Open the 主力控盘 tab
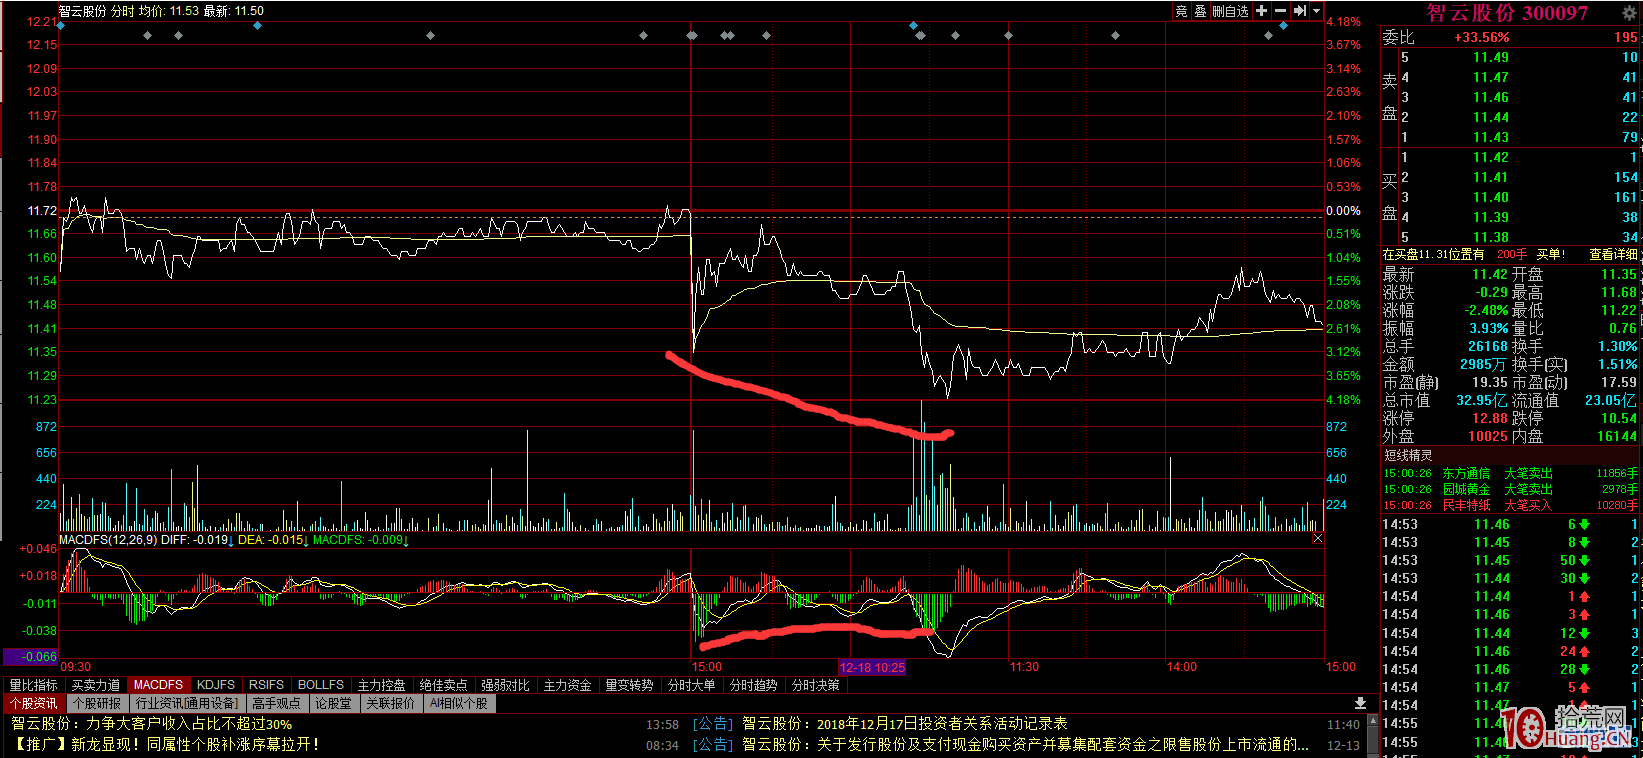Screen dimensions: 1643x758 point(382,685)
